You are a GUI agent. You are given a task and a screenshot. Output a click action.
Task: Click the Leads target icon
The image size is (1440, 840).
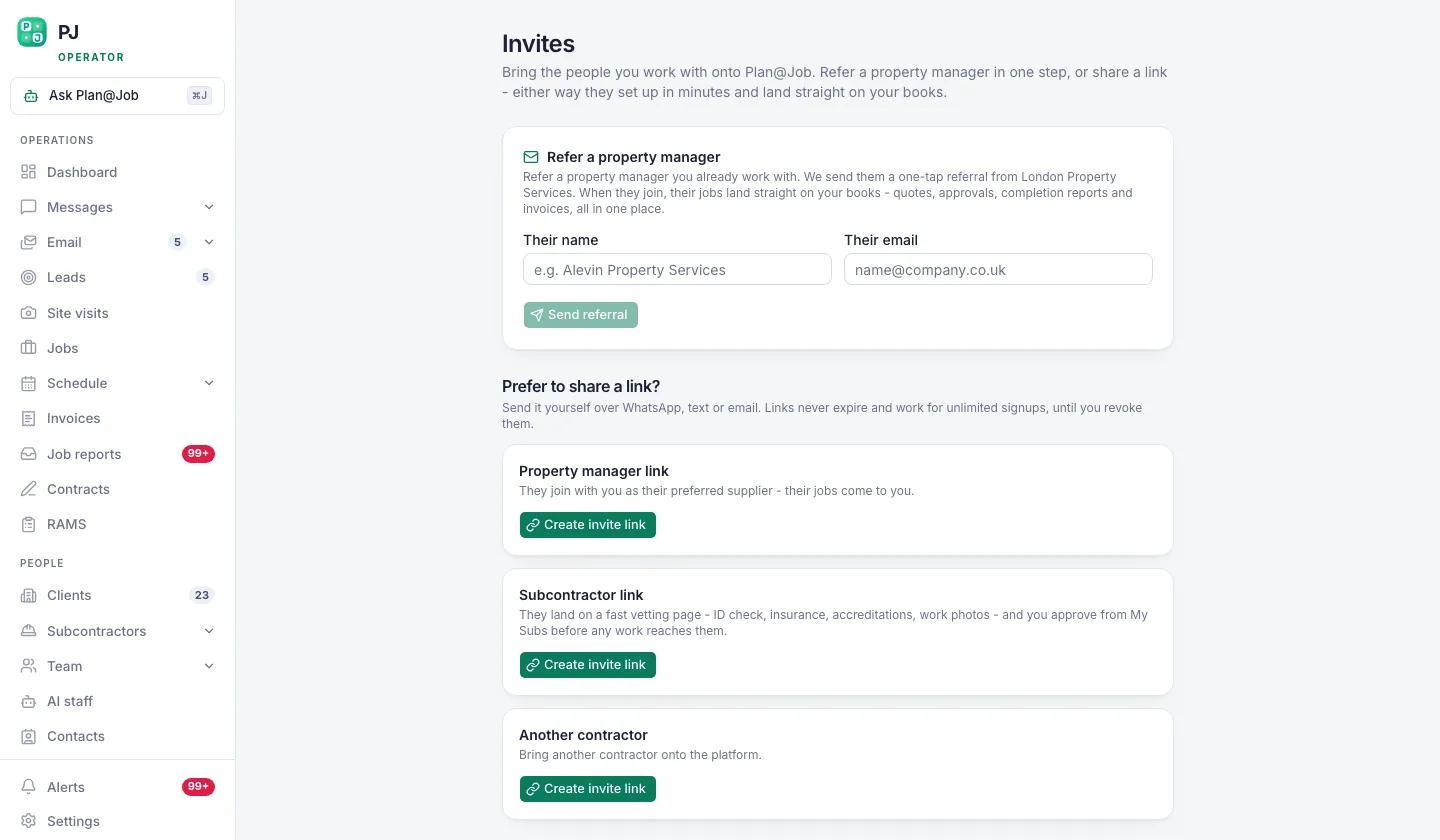[x=28, y=277]
